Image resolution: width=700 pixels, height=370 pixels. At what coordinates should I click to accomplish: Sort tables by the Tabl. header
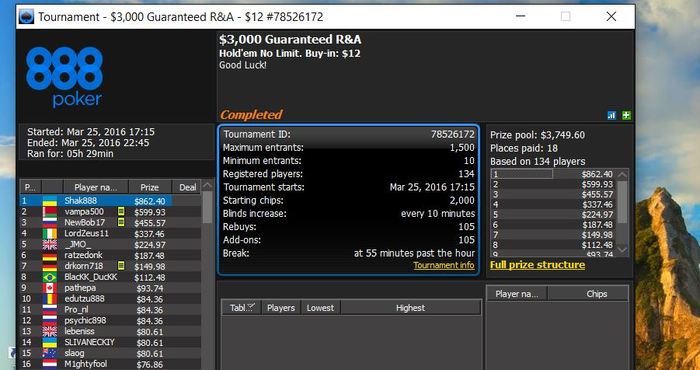(x=242, y=308)
